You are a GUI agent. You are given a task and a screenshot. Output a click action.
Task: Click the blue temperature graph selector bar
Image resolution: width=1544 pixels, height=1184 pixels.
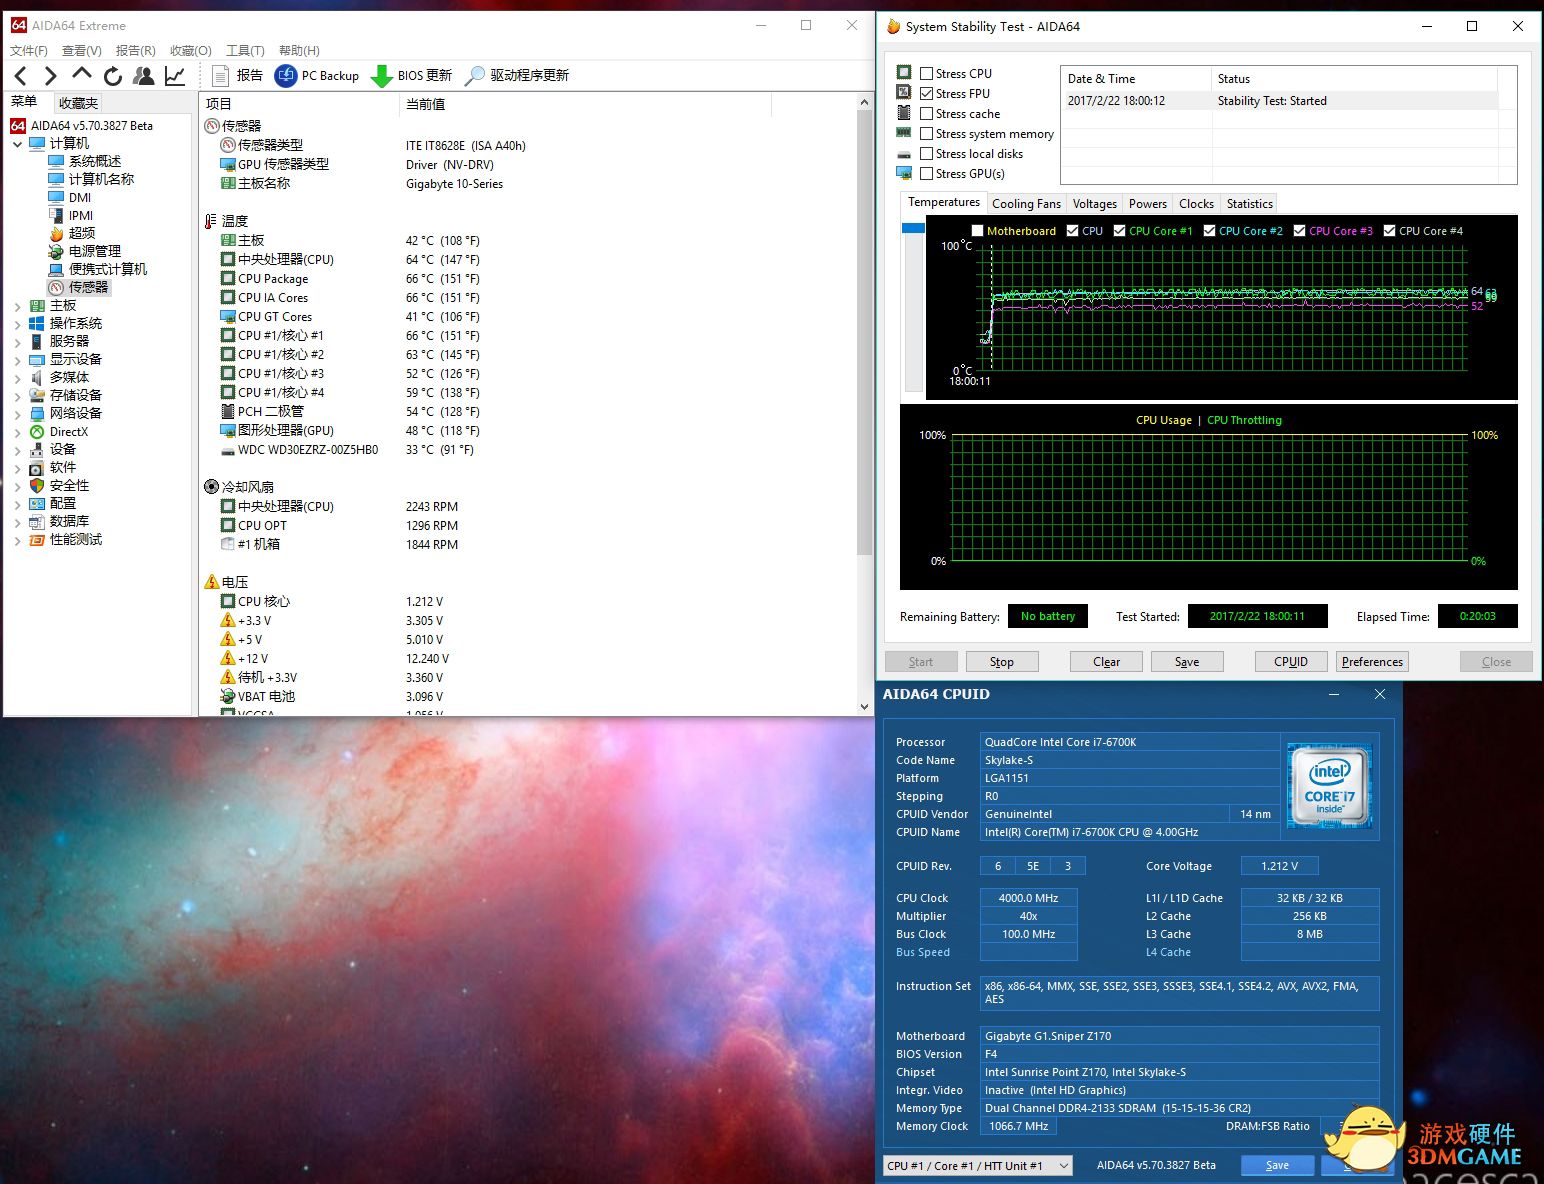point(913,228)
